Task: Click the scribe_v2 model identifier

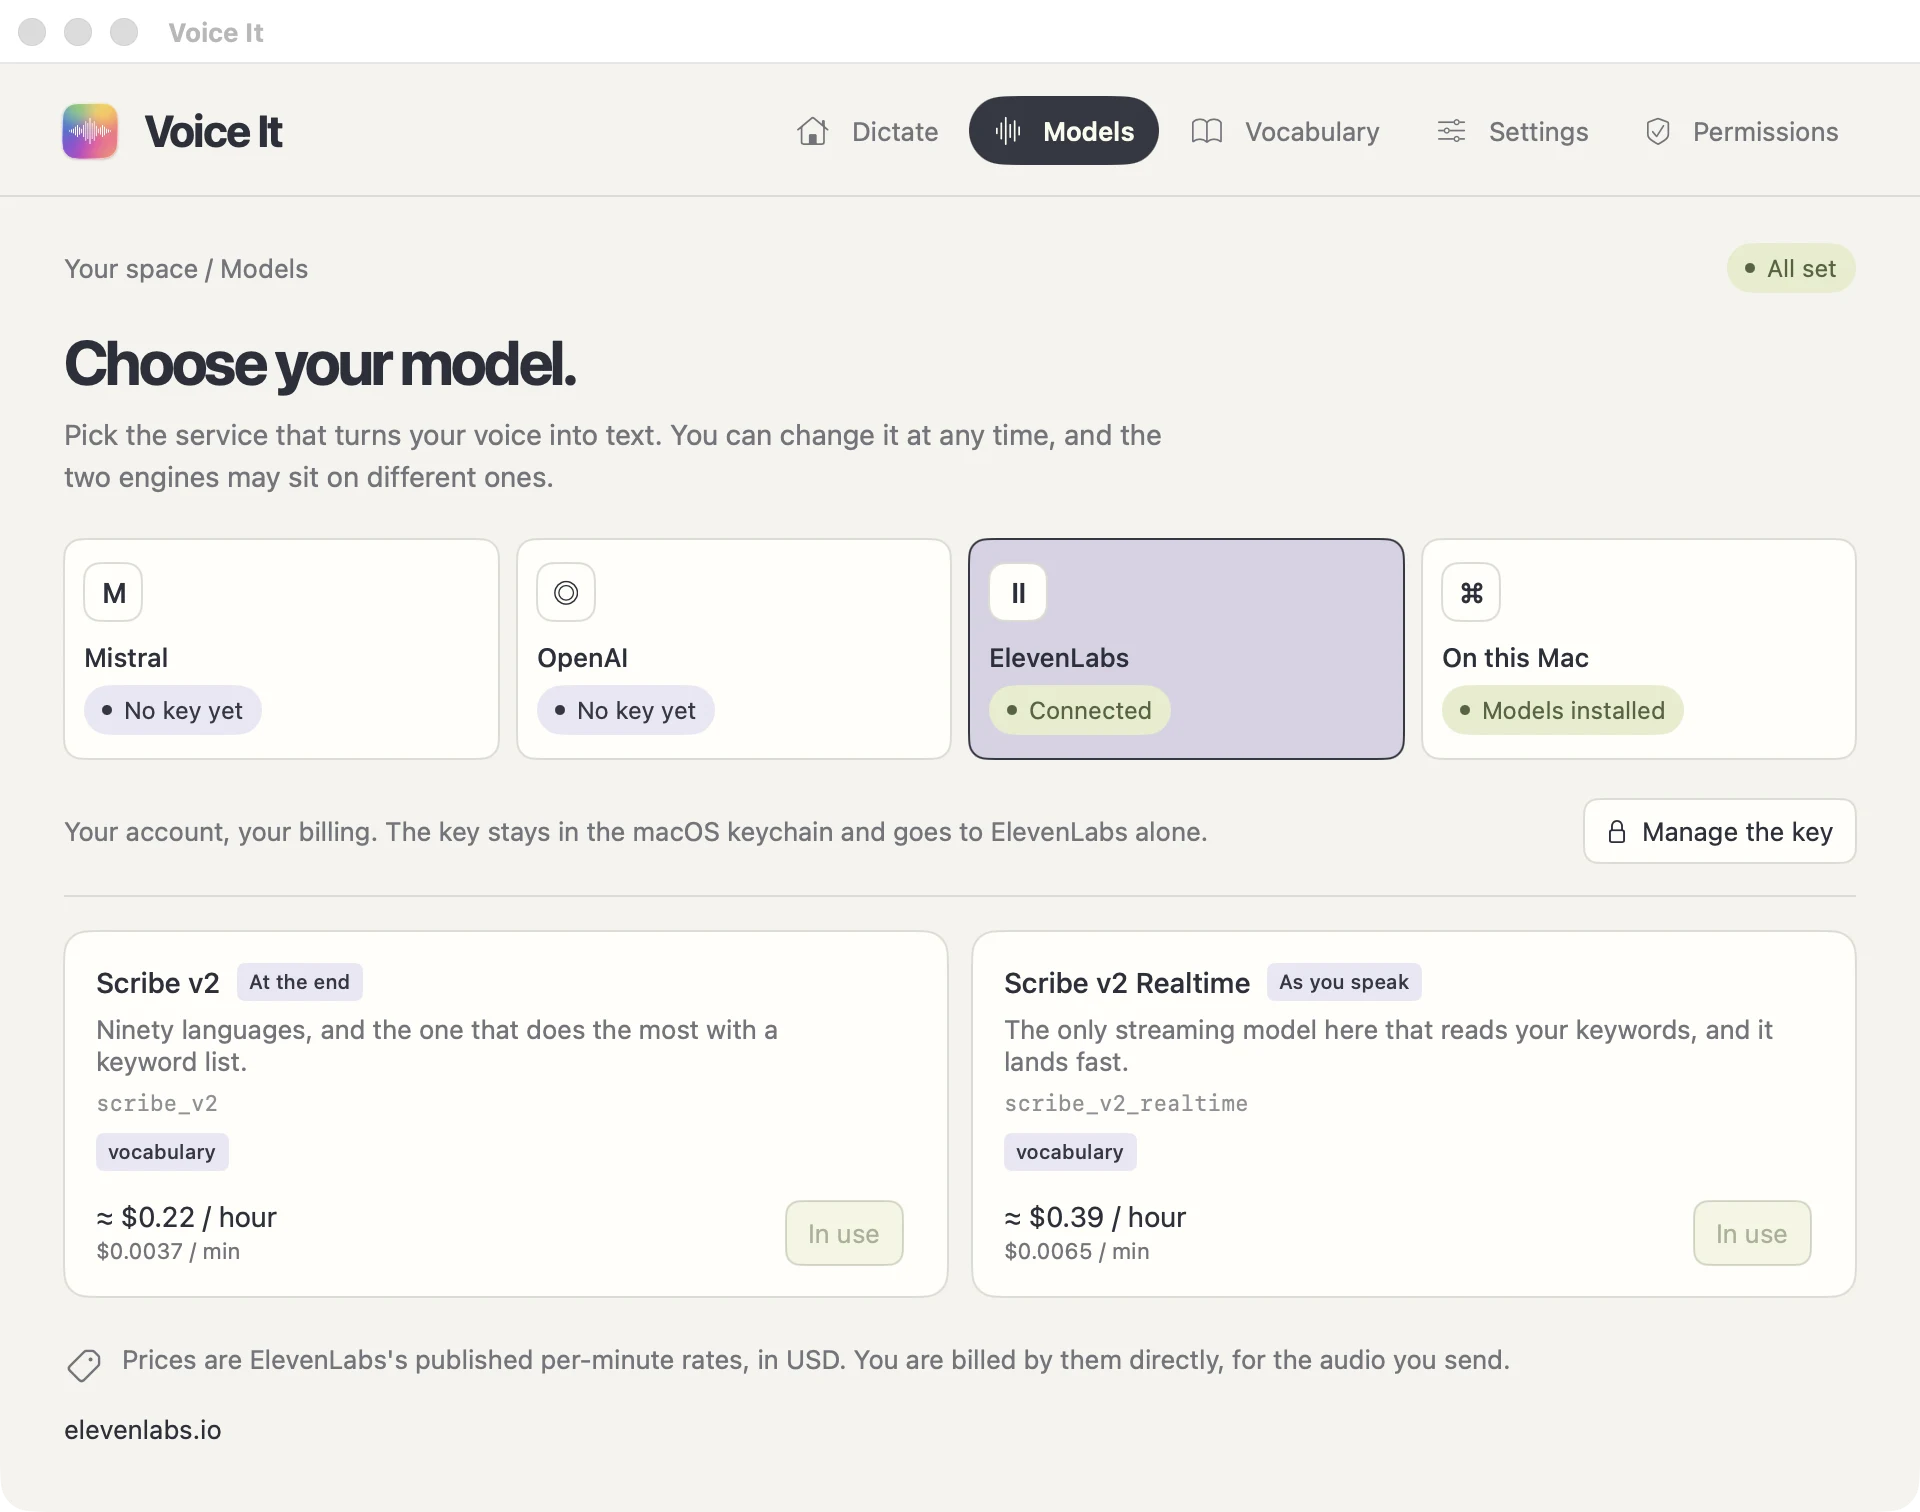Action: click(157, 1103)
